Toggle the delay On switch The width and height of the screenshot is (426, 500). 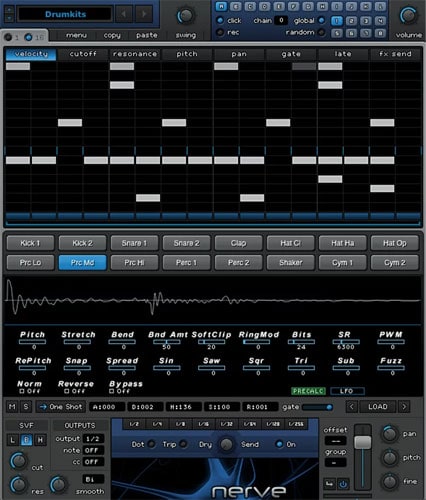[279, 444]
